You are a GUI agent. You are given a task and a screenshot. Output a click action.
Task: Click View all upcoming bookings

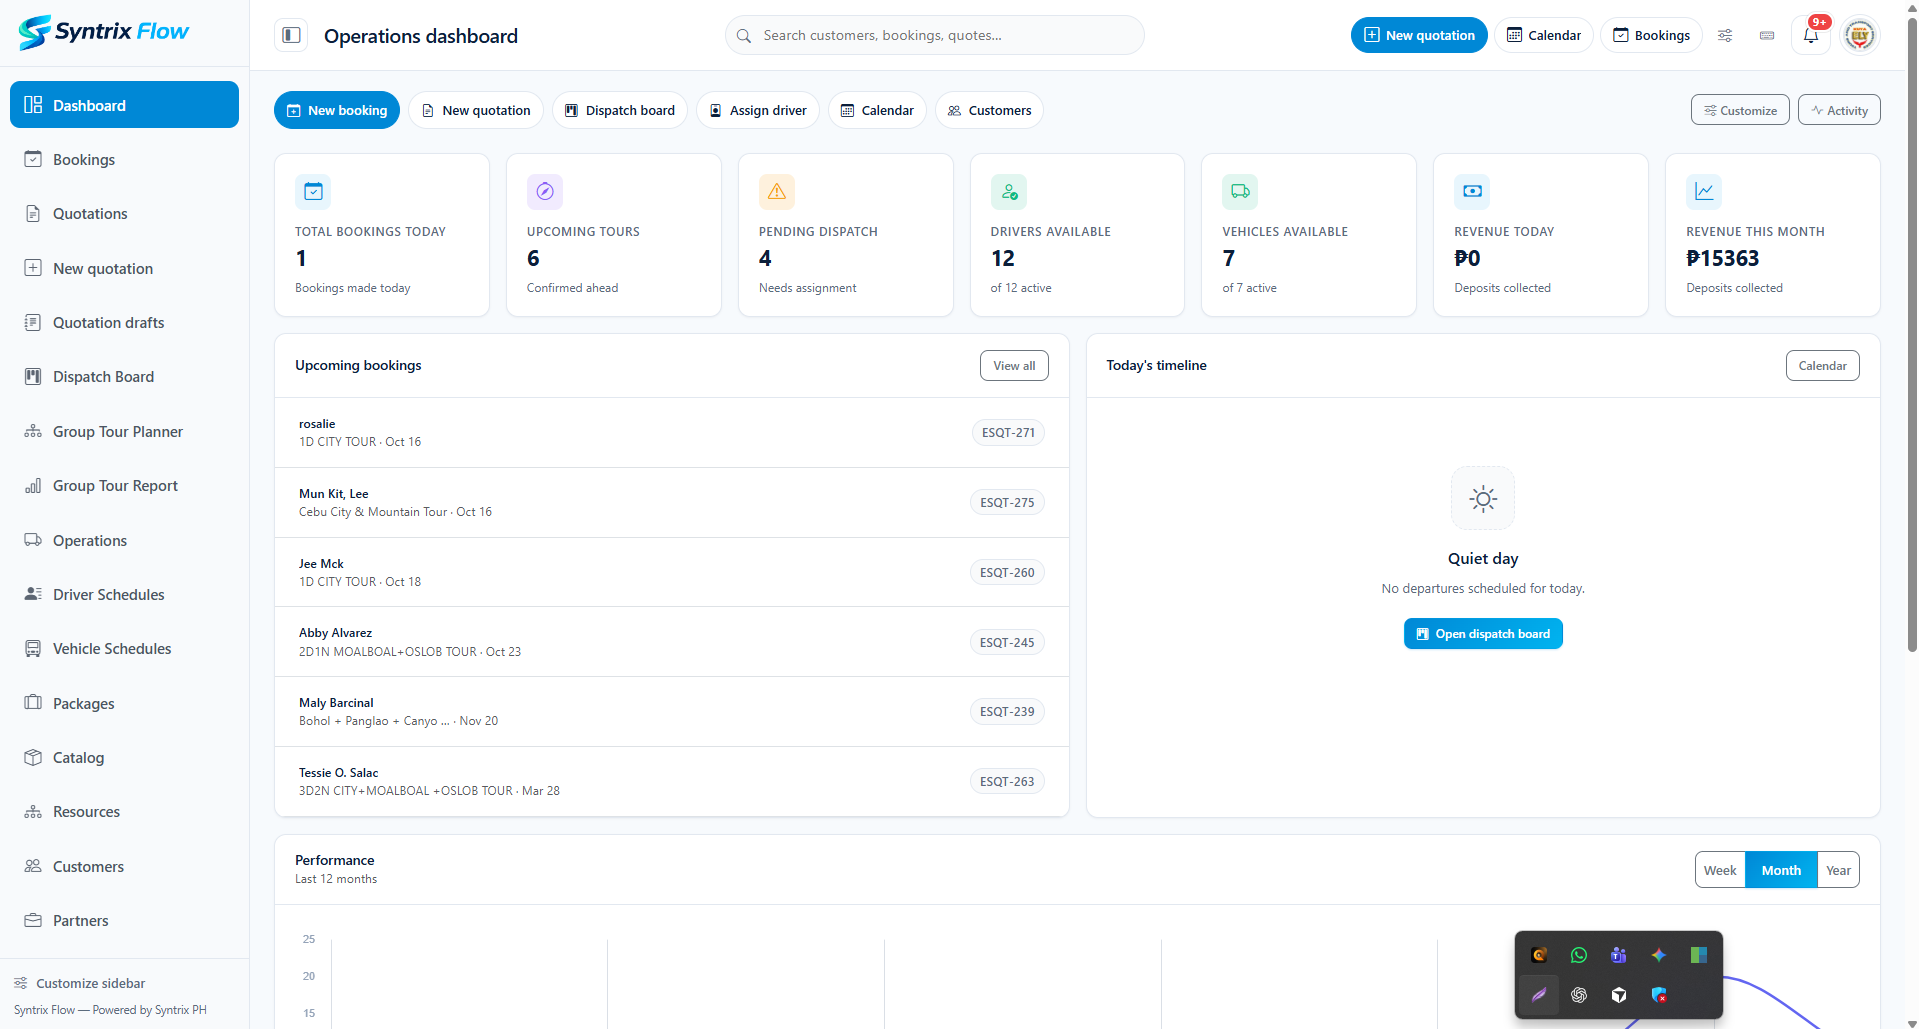point(1014,366)
